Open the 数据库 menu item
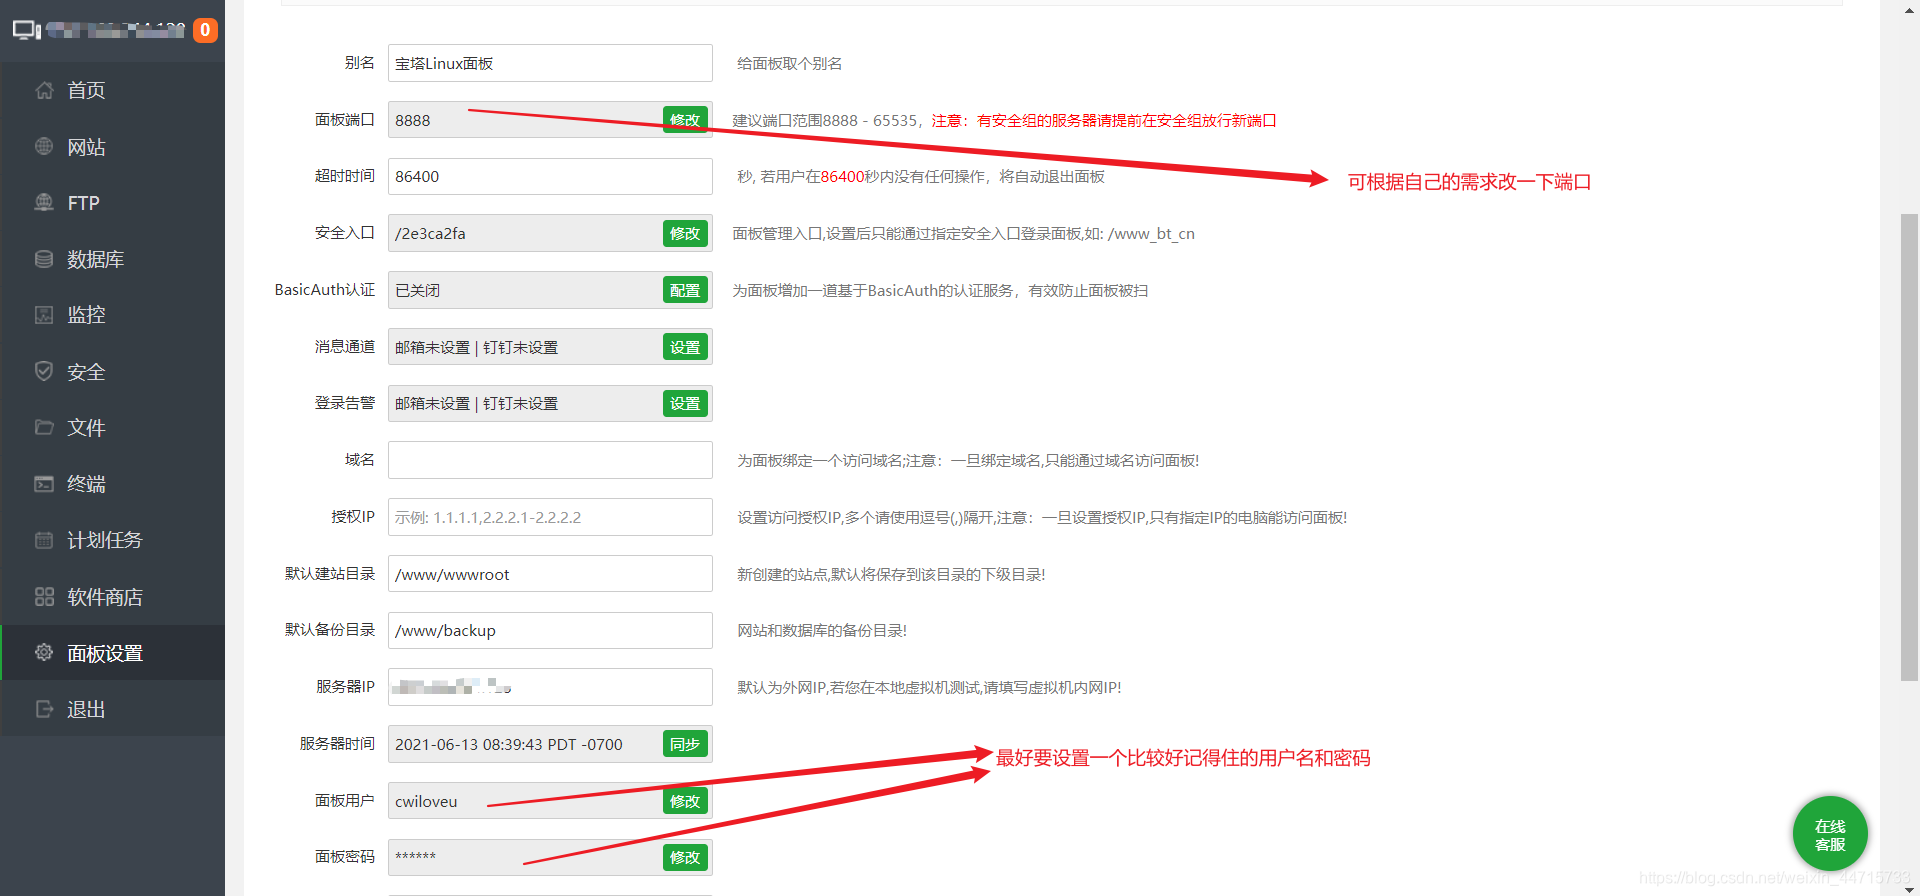The image size is (1920, 896). point(113,259)
